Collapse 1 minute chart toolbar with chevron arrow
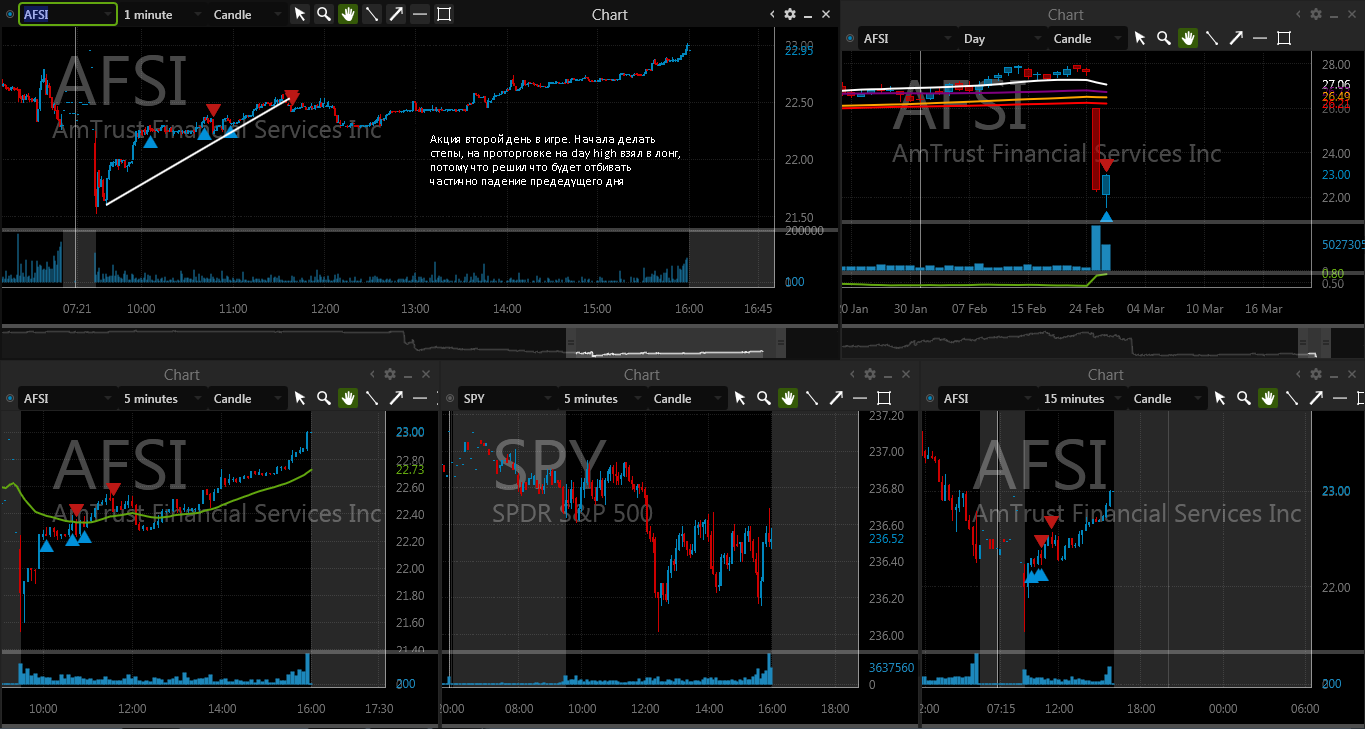 (773, 14)
